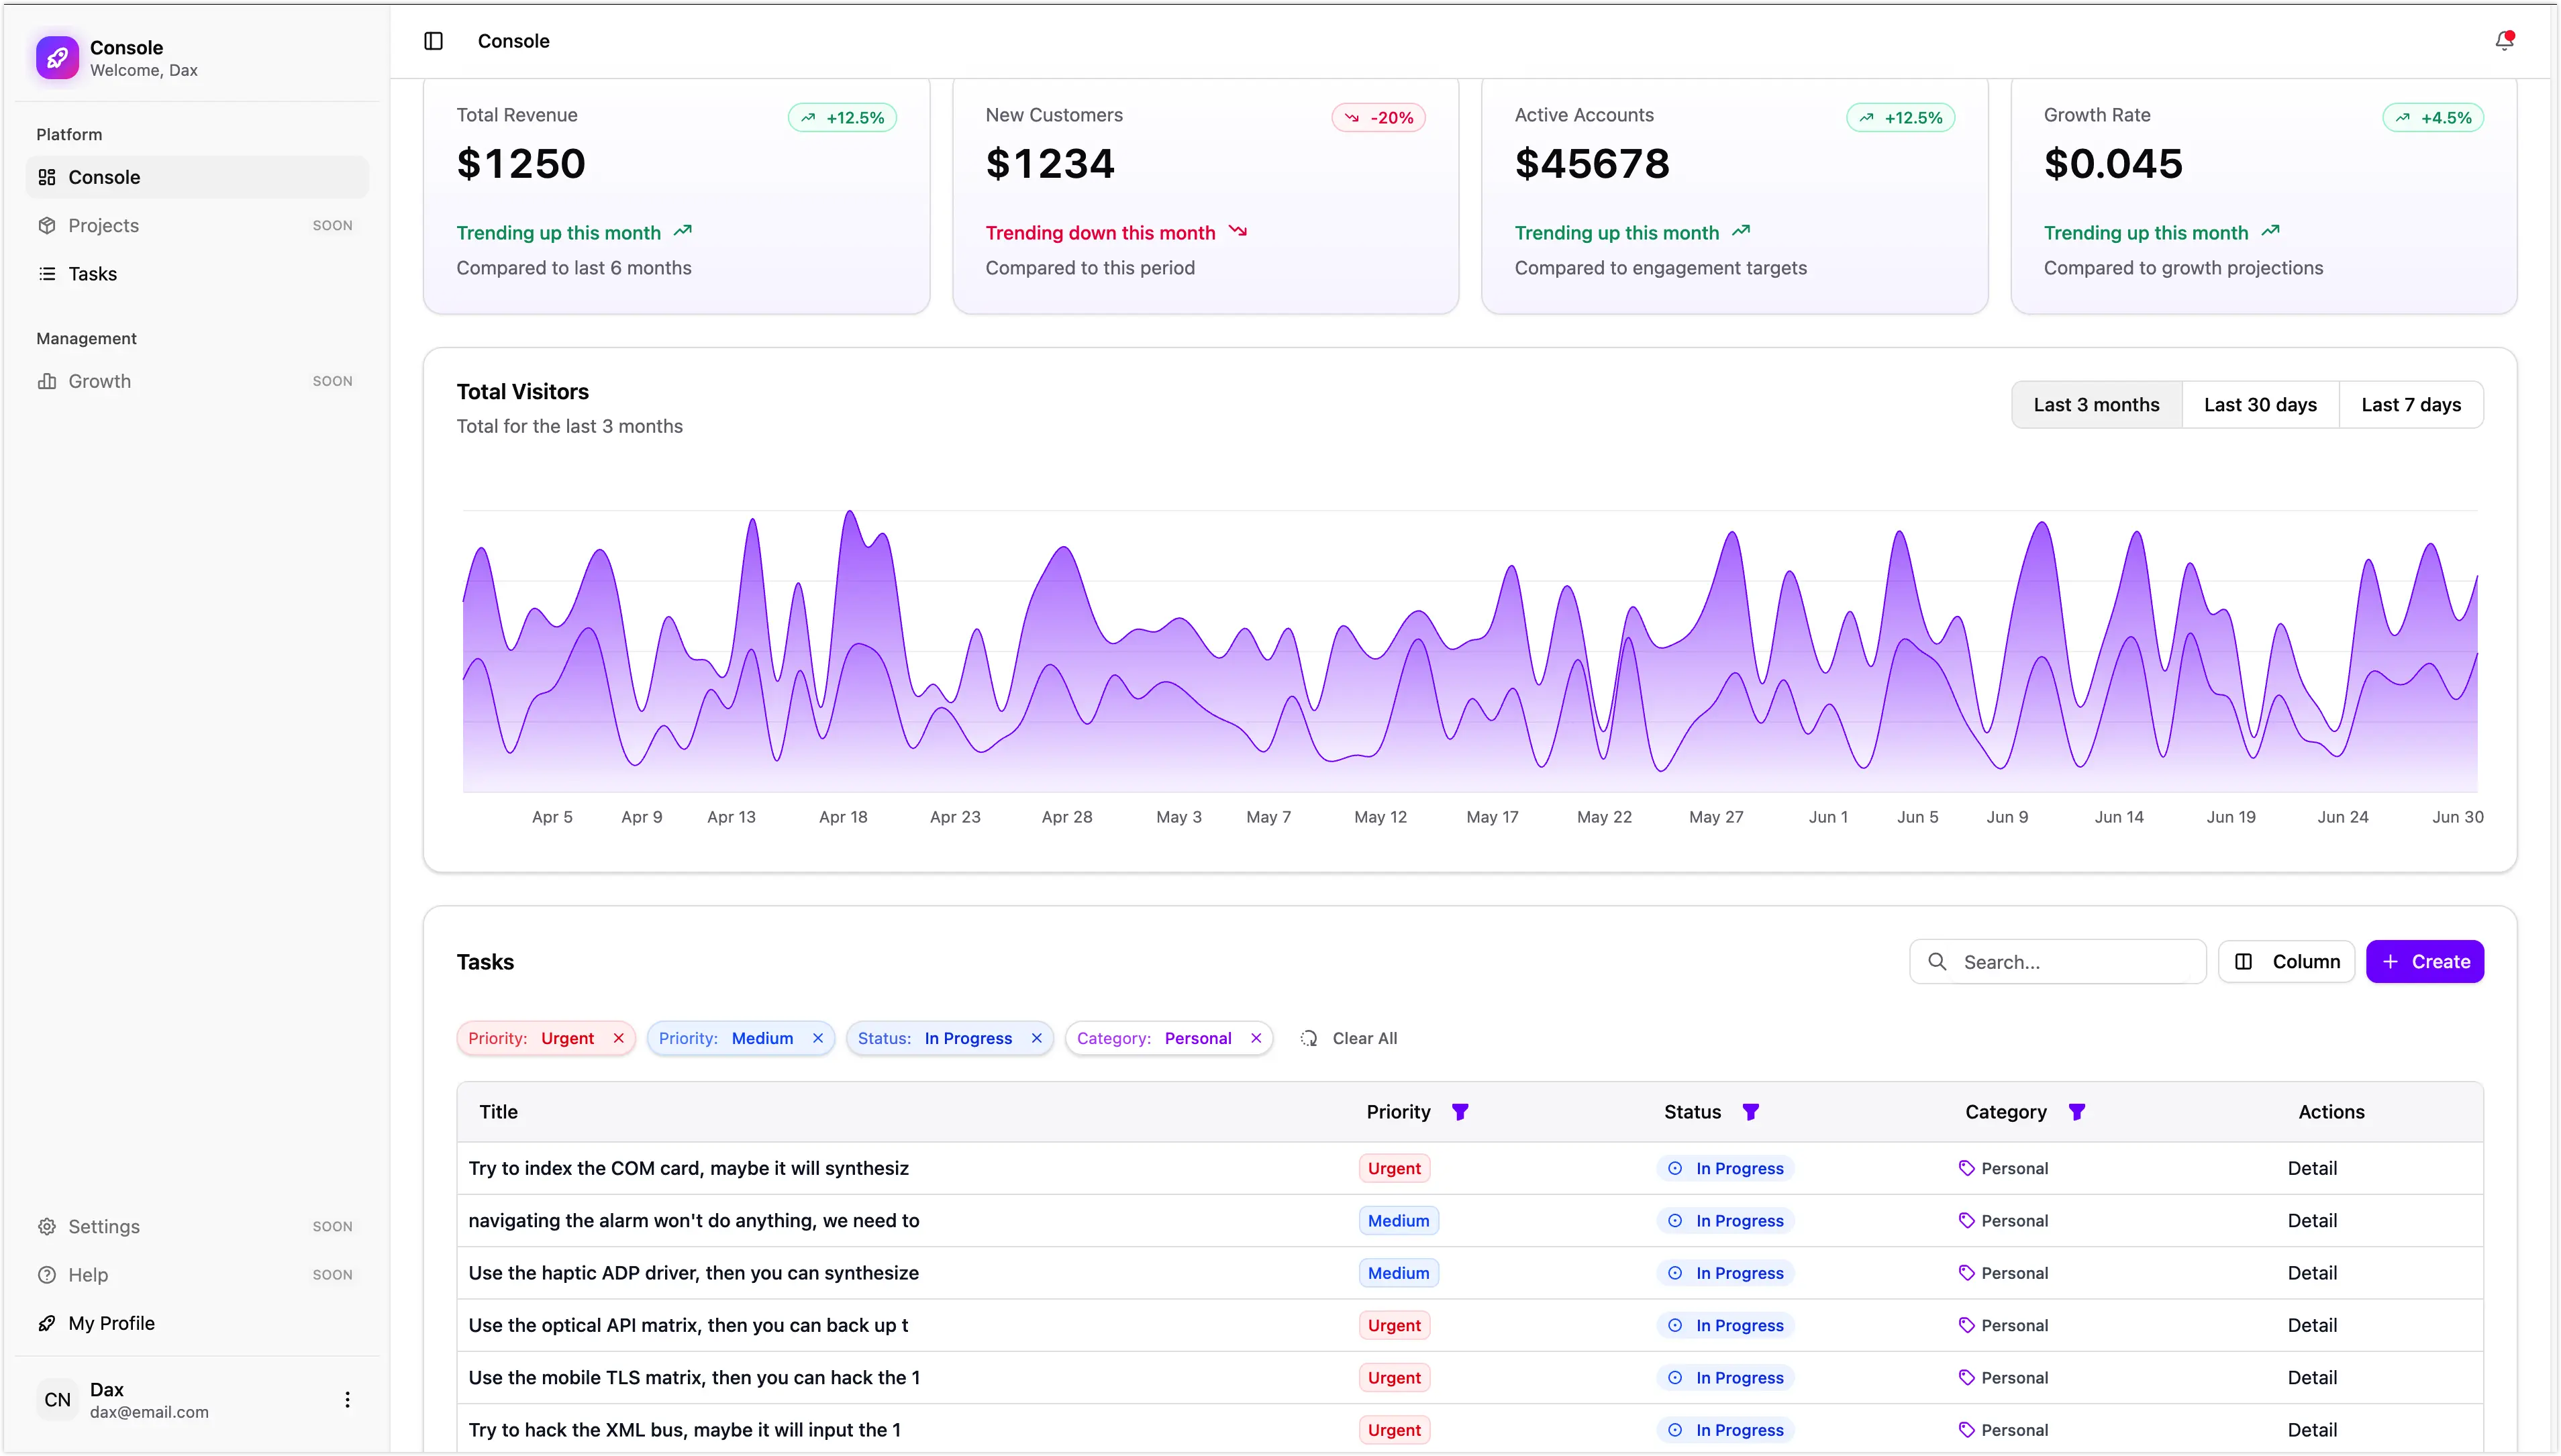Click the notification bell icon
The height and width of the screenshot is (1456, 2561).
point(2505,41)
